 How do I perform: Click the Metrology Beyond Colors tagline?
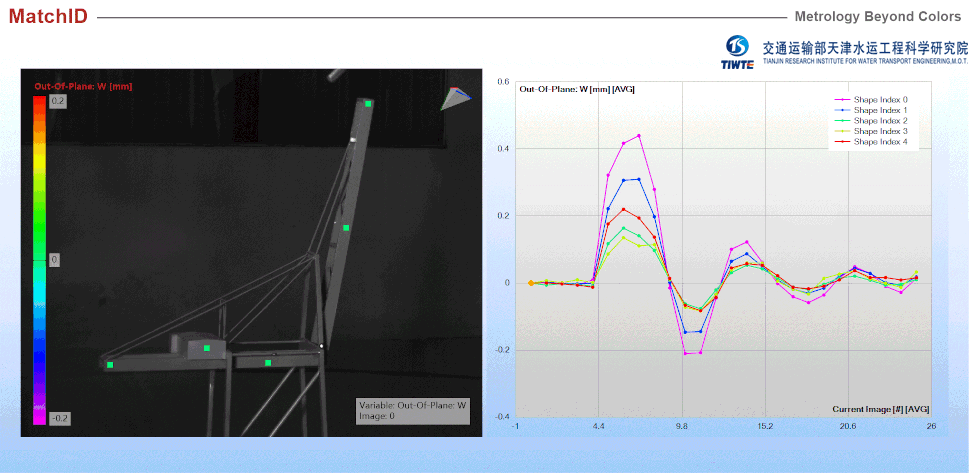pos(878,17)
